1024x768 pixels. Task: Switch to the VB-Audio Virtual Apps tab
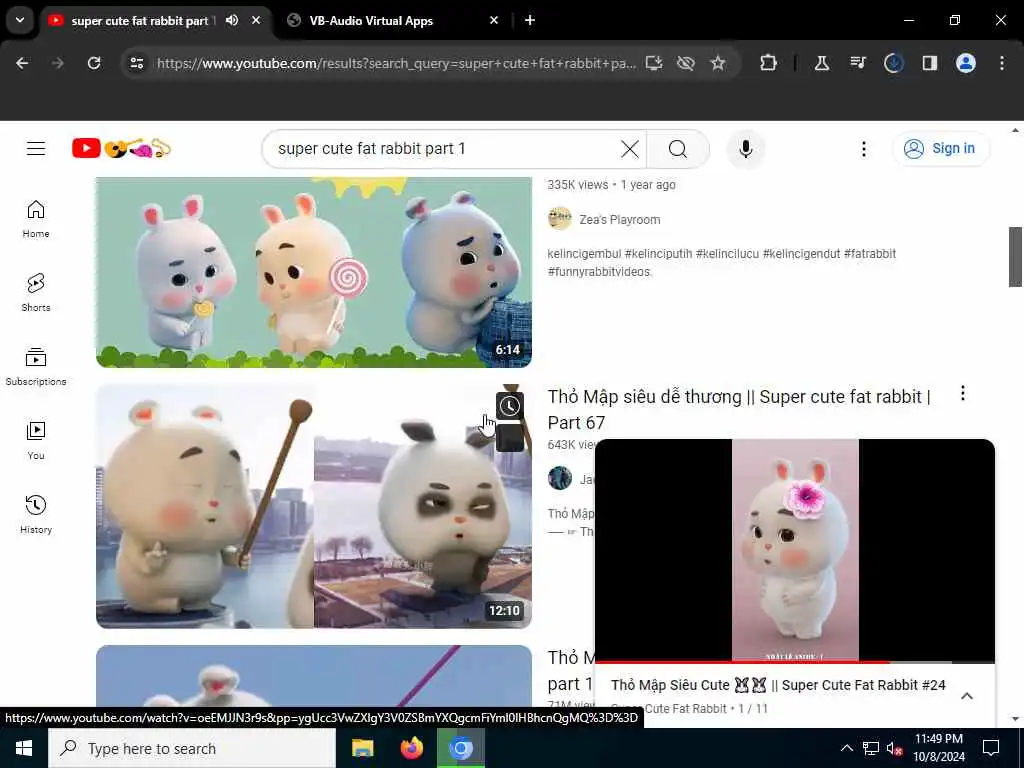tap(371, 20)
